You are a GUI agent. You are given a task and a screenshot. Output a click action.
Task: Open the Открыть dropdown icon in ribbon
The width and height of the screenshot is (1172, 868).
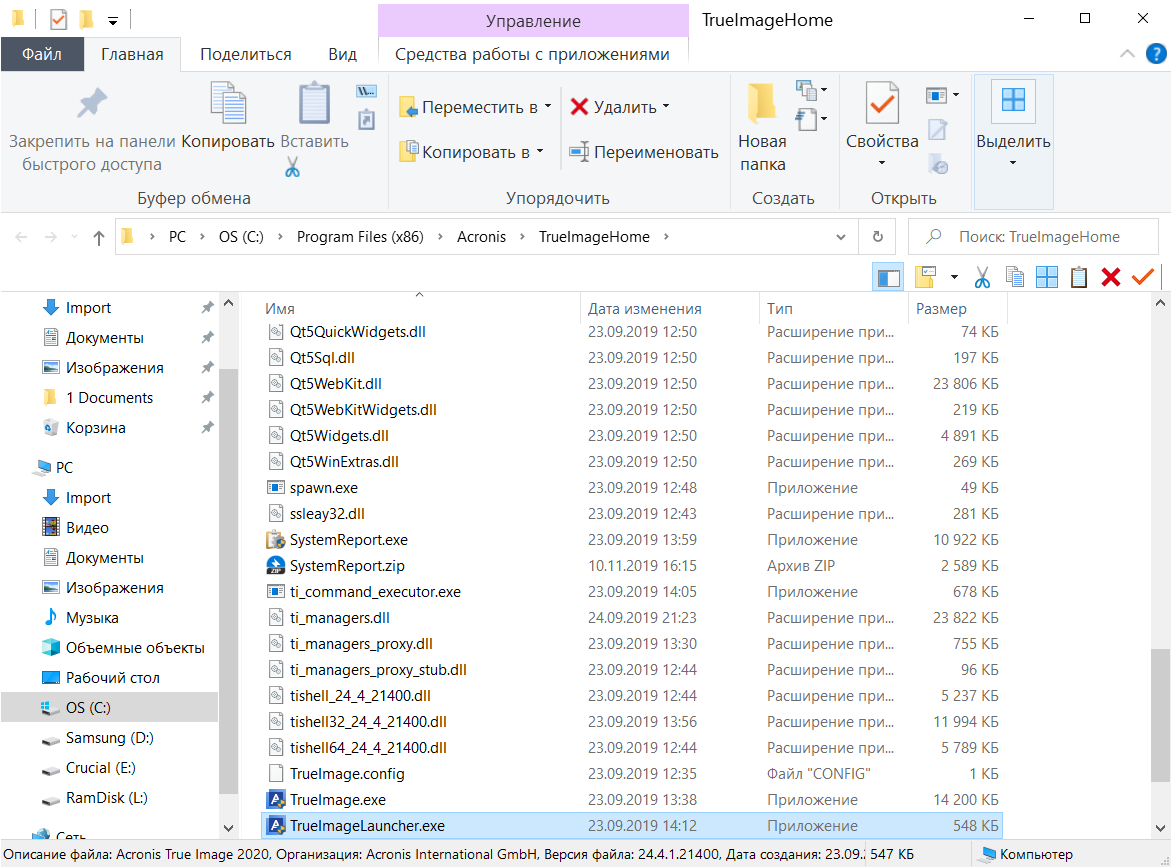point(942,95)
